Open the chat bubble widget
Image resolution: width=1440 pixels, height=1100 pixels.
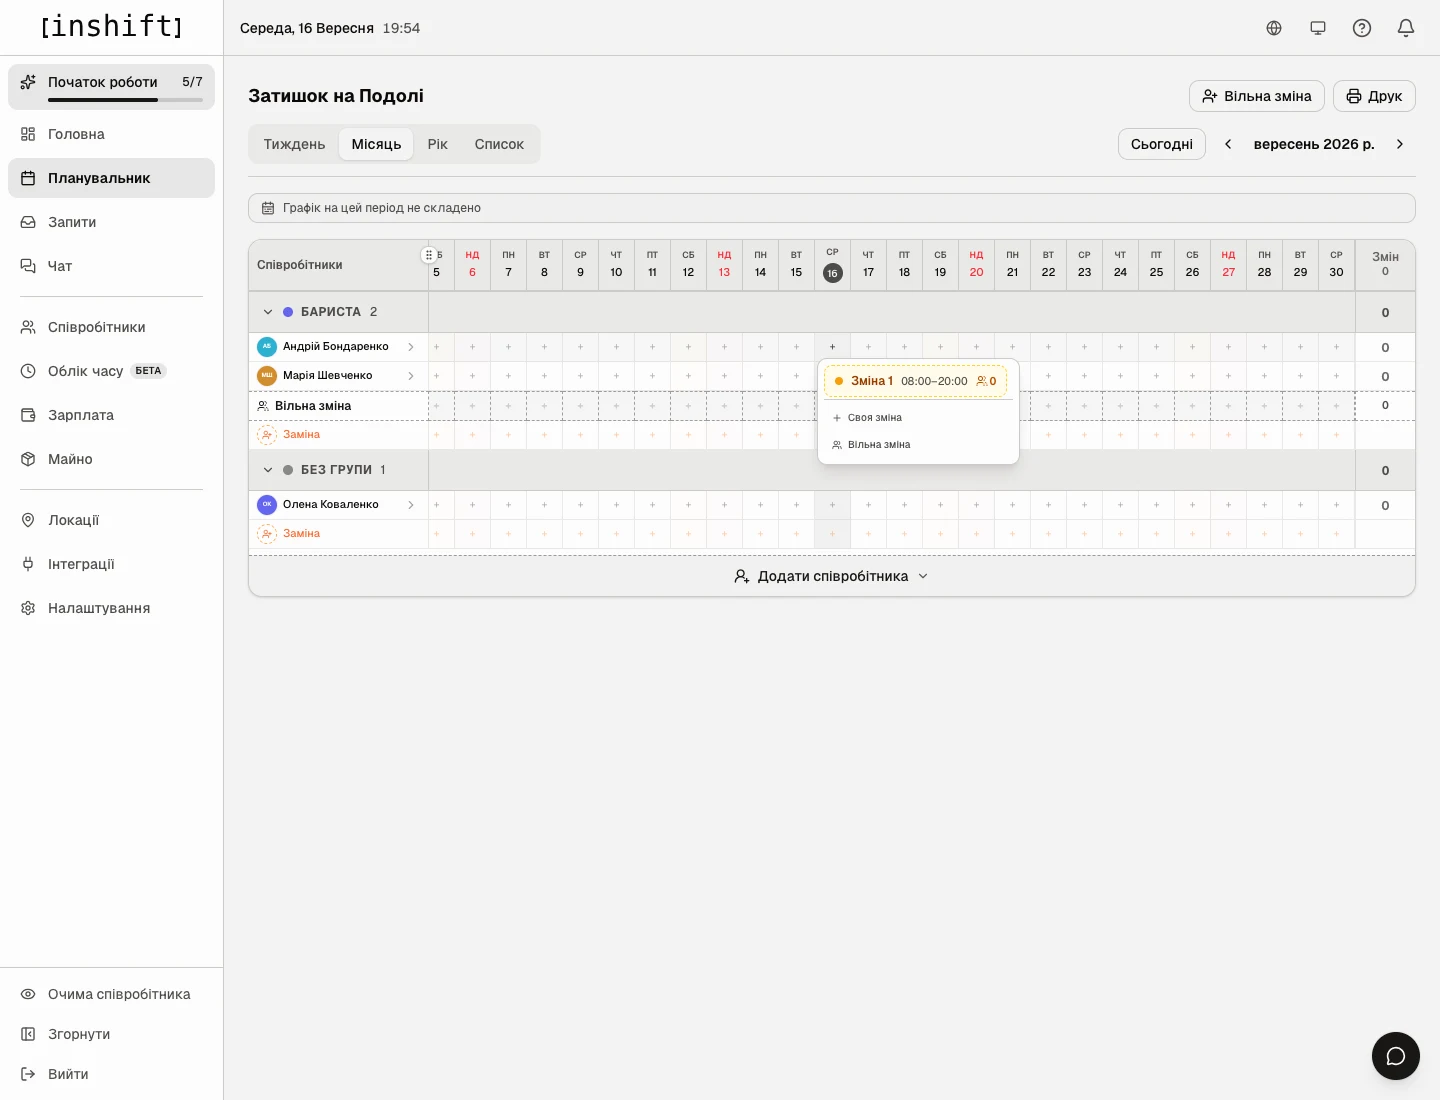coord(1396,1056)
